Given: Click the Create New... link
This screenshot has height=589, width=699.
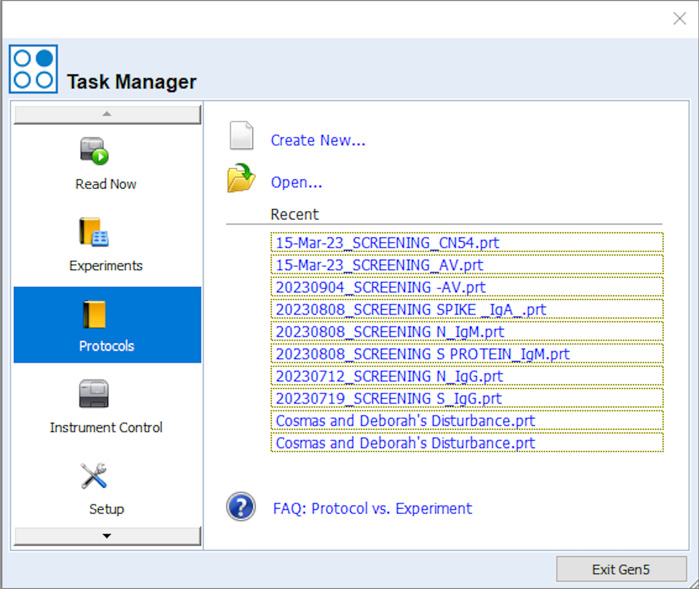Looking at the screenshot, I should [318, 140].
